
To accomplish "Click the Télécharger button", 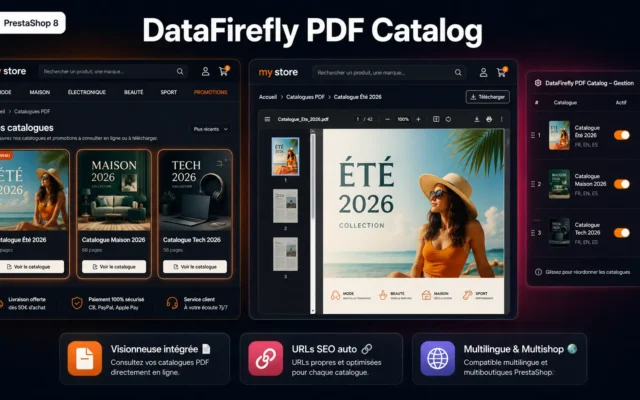I will click(487, 97).
